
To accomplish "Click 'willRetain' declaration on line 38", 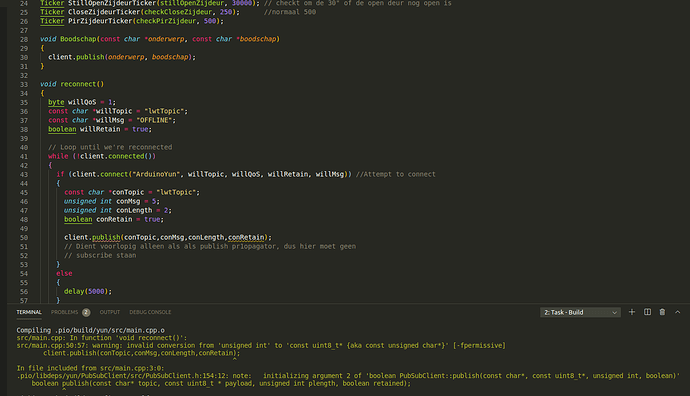I will [100, 129].
